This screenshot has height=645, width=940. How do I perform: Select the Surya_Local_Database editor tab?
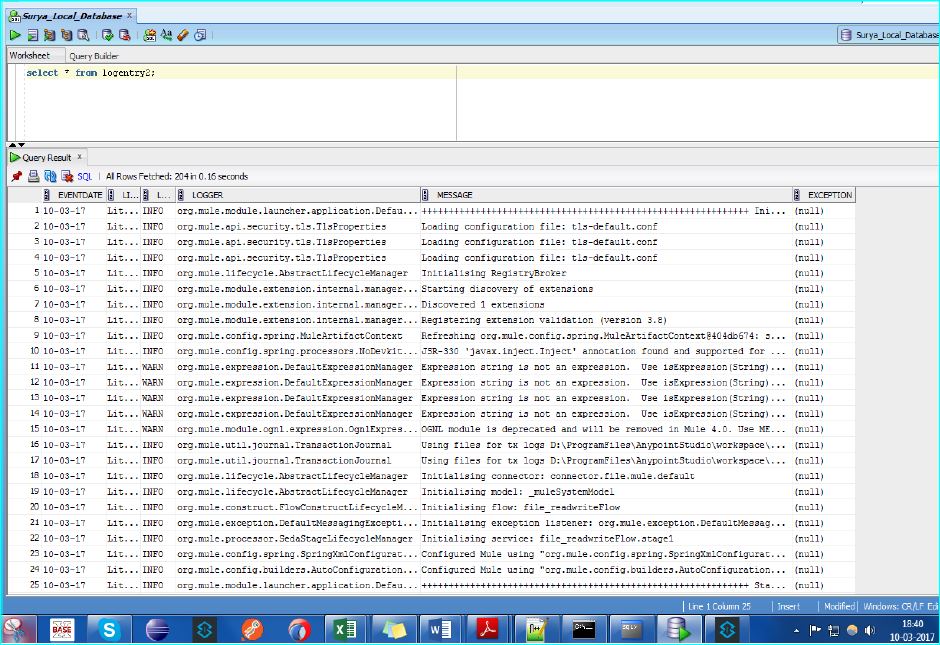click(71, 16)
